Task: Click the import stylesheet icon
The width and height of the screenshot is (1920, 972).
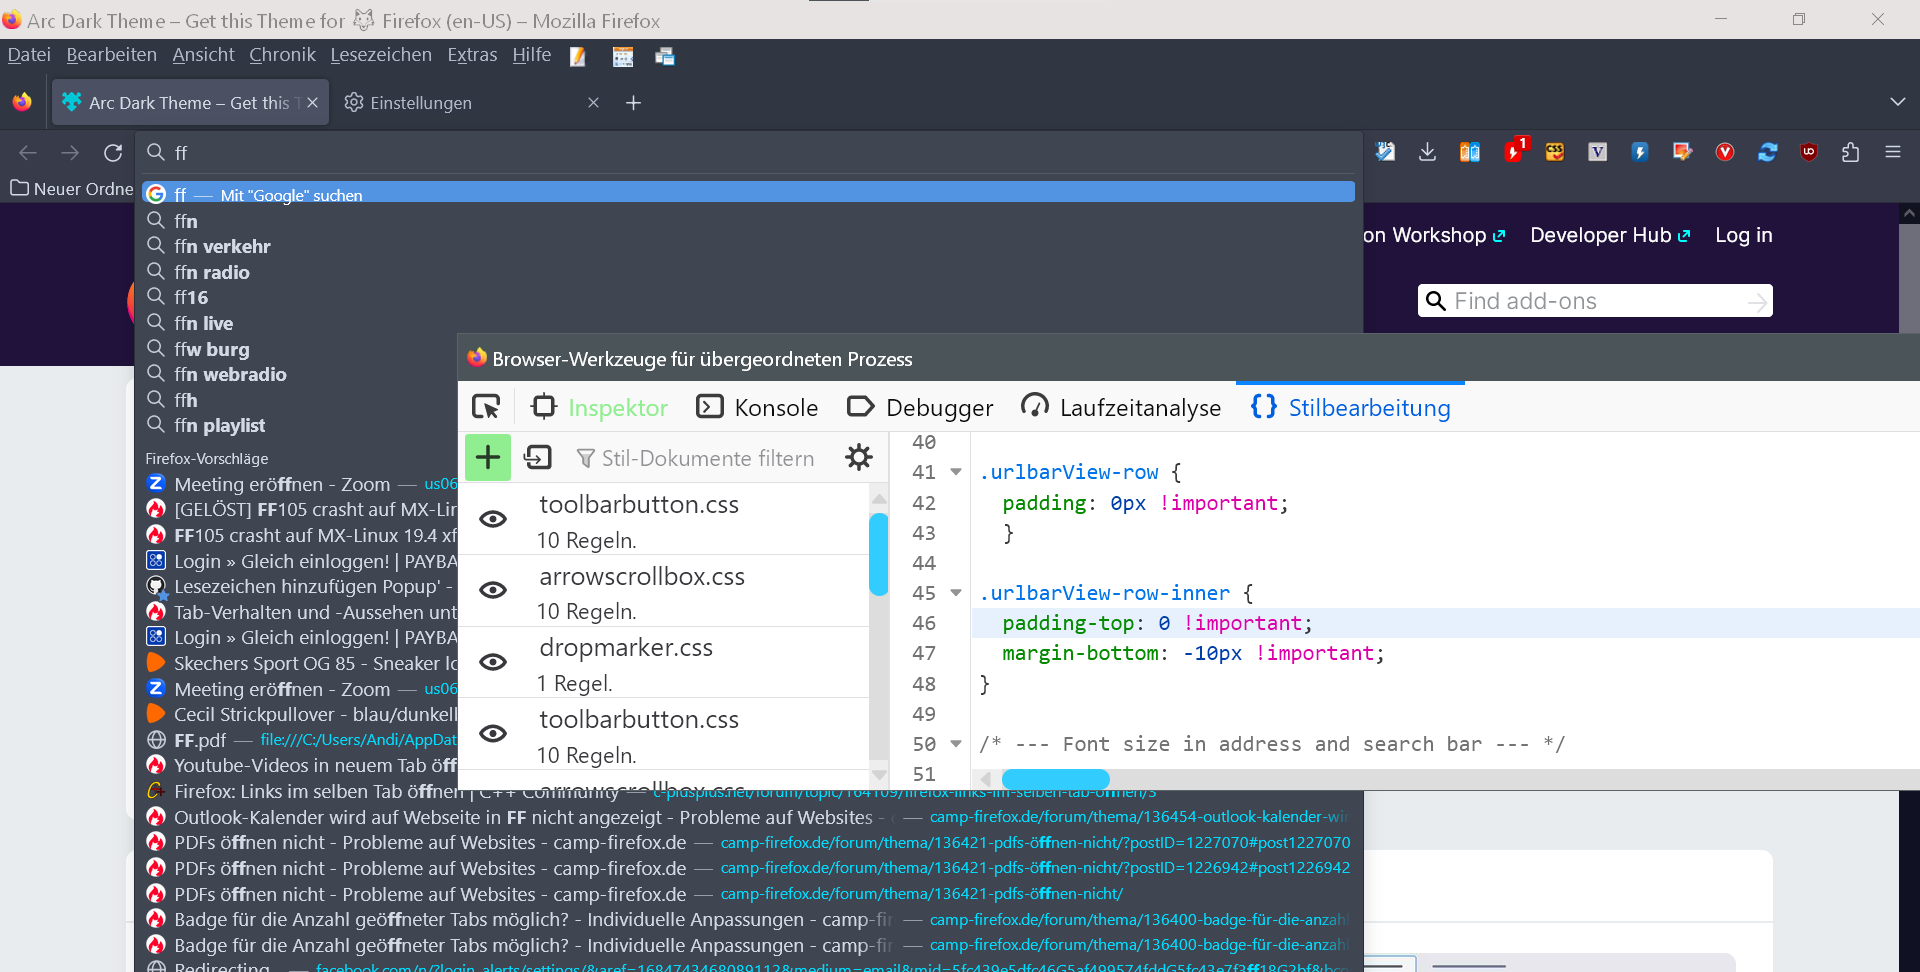Action: click(x=538, y=458)
